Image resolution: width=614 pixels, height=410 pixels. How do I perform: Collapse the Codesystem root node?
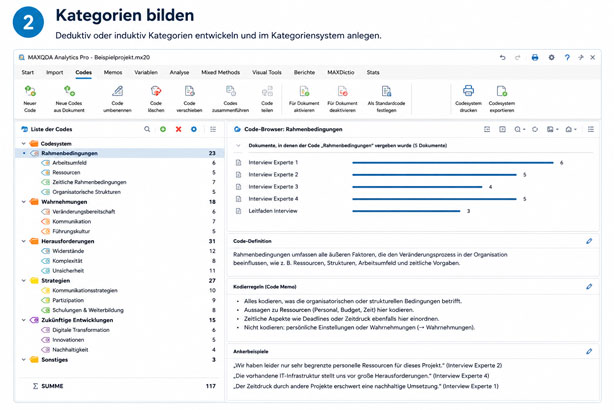click(23, 144)
